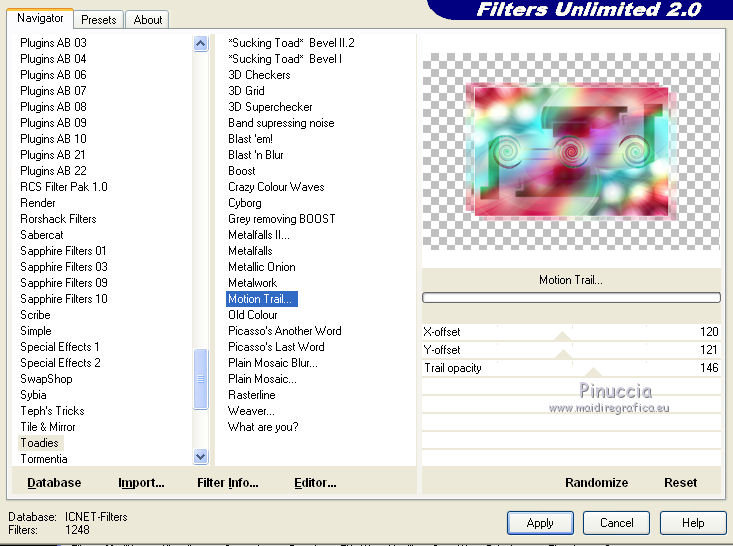Screen dimensions: 733x546
Task: Select the Sybia category
Action: 33,395
